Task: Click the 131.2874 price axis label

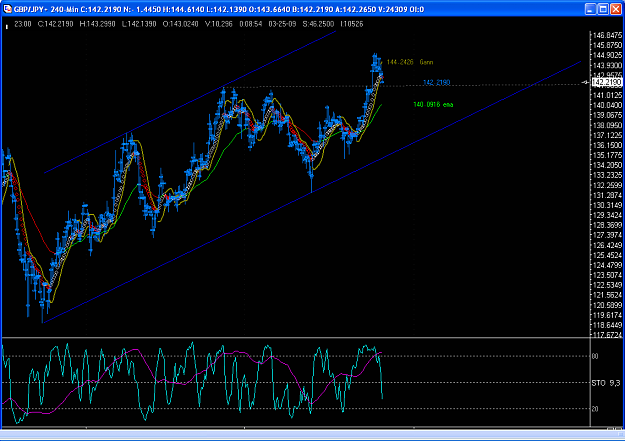Action: click(607, 195)
